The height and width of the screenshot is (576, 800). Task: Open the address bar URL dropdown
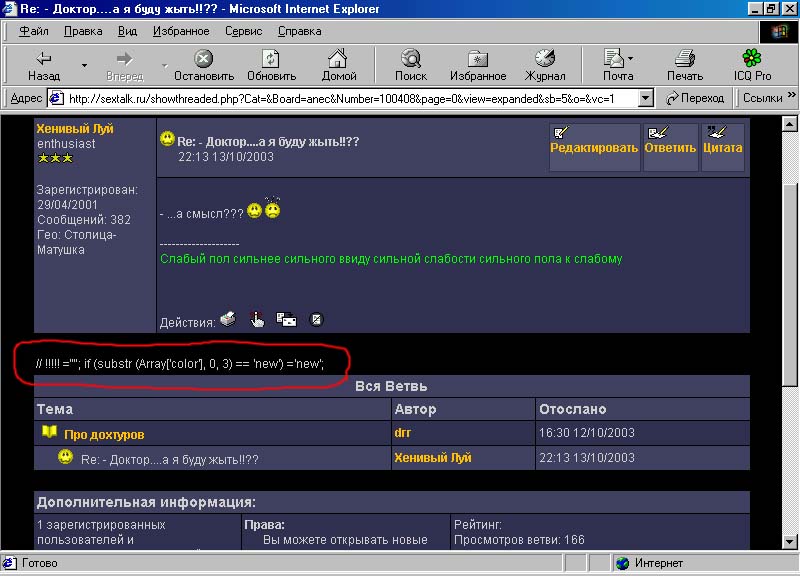coord(645,98)
